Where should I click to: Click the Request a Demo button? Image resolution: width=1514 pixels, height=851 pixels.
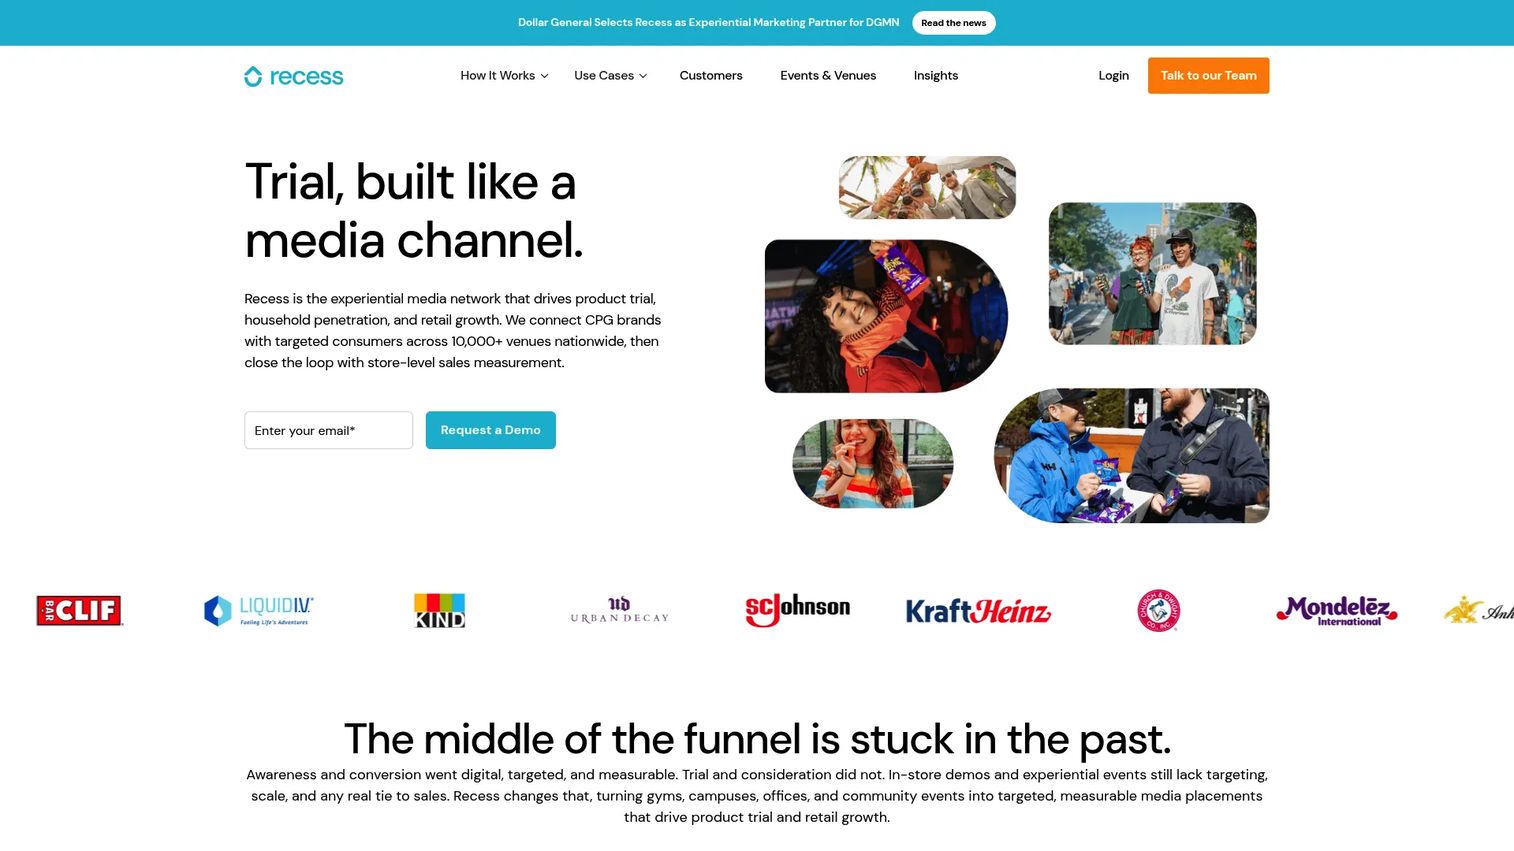click(x=490, y=430)
